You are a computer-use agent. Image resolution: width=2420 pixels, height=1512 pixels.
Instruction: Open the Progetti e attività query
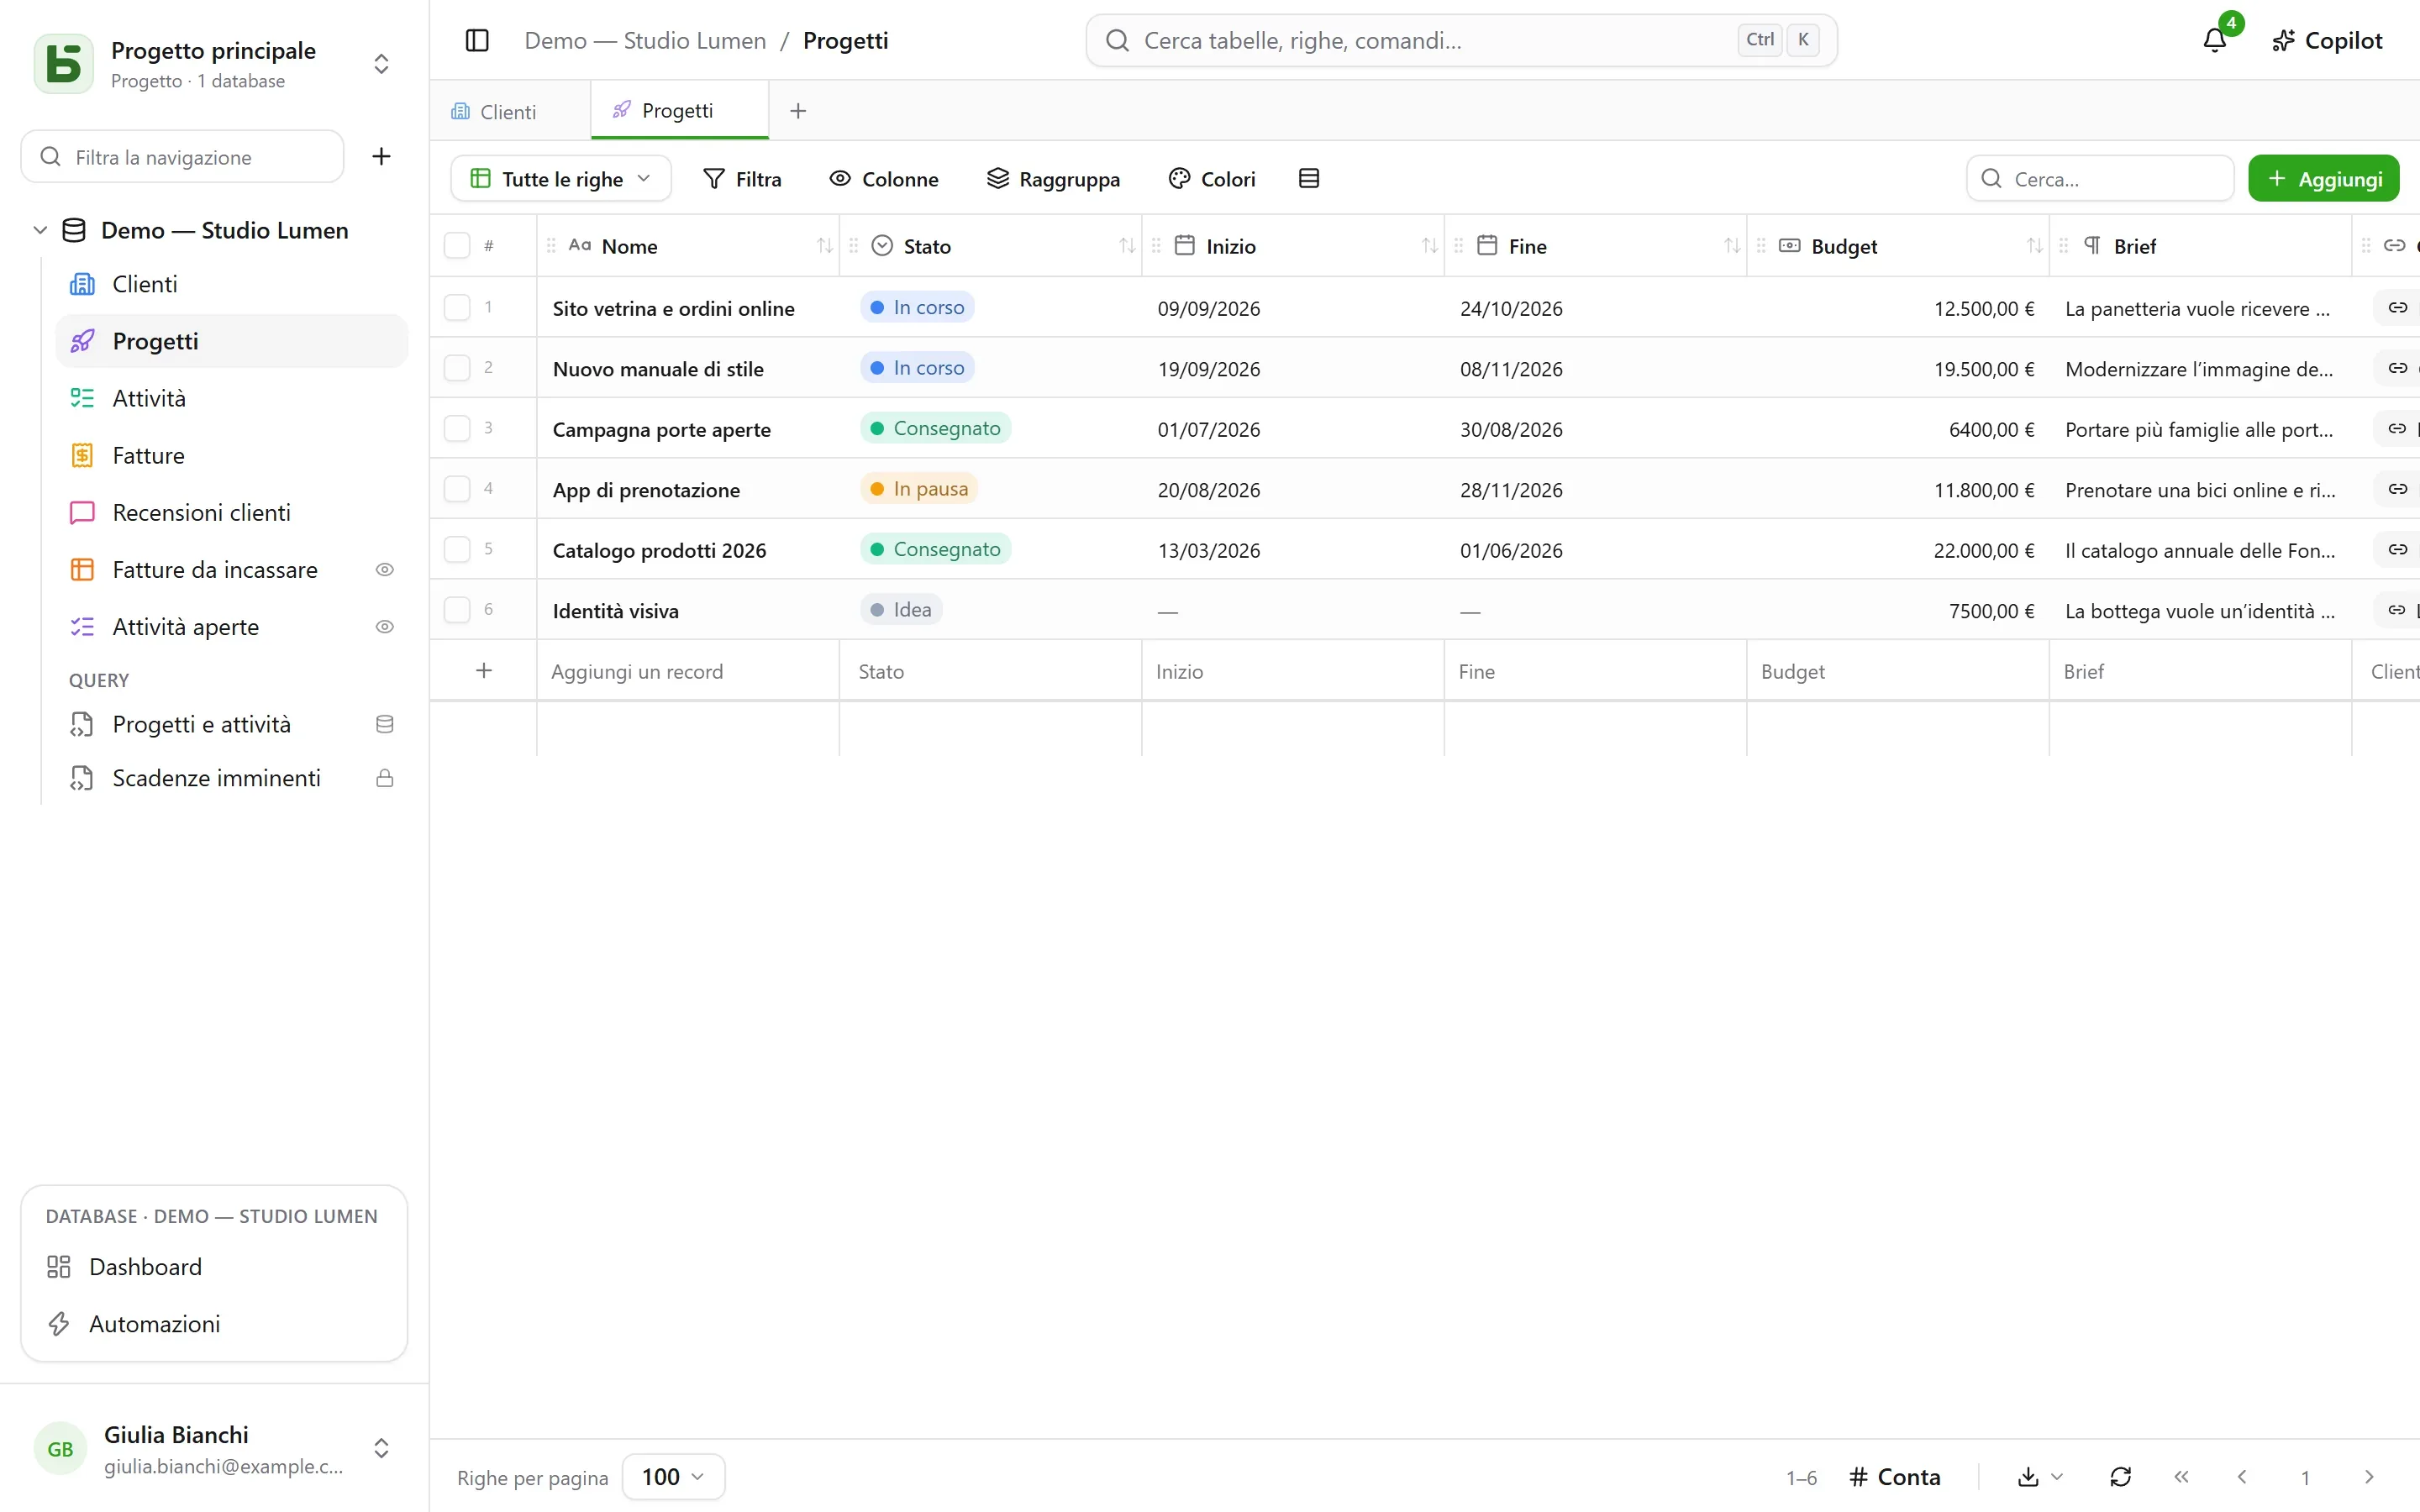232,725
